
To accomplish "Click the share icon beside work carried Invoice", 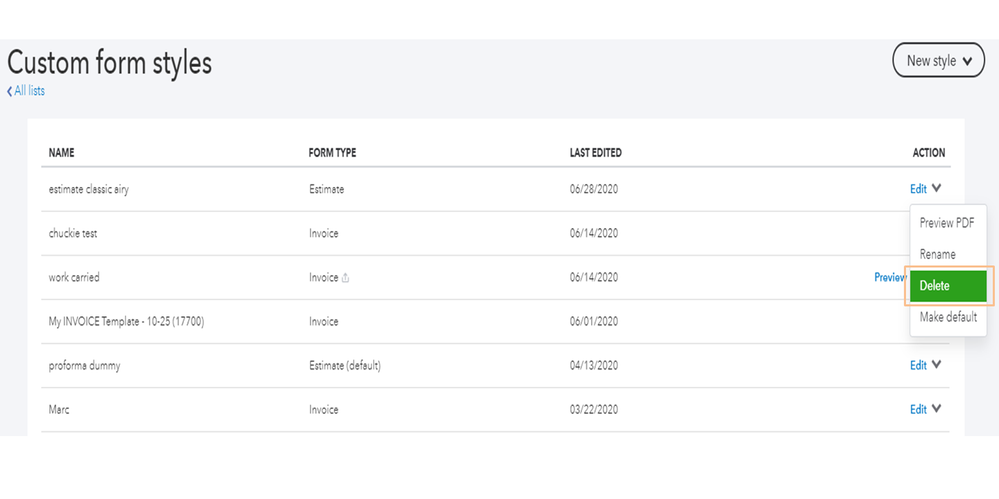I will tap(346, 278).
